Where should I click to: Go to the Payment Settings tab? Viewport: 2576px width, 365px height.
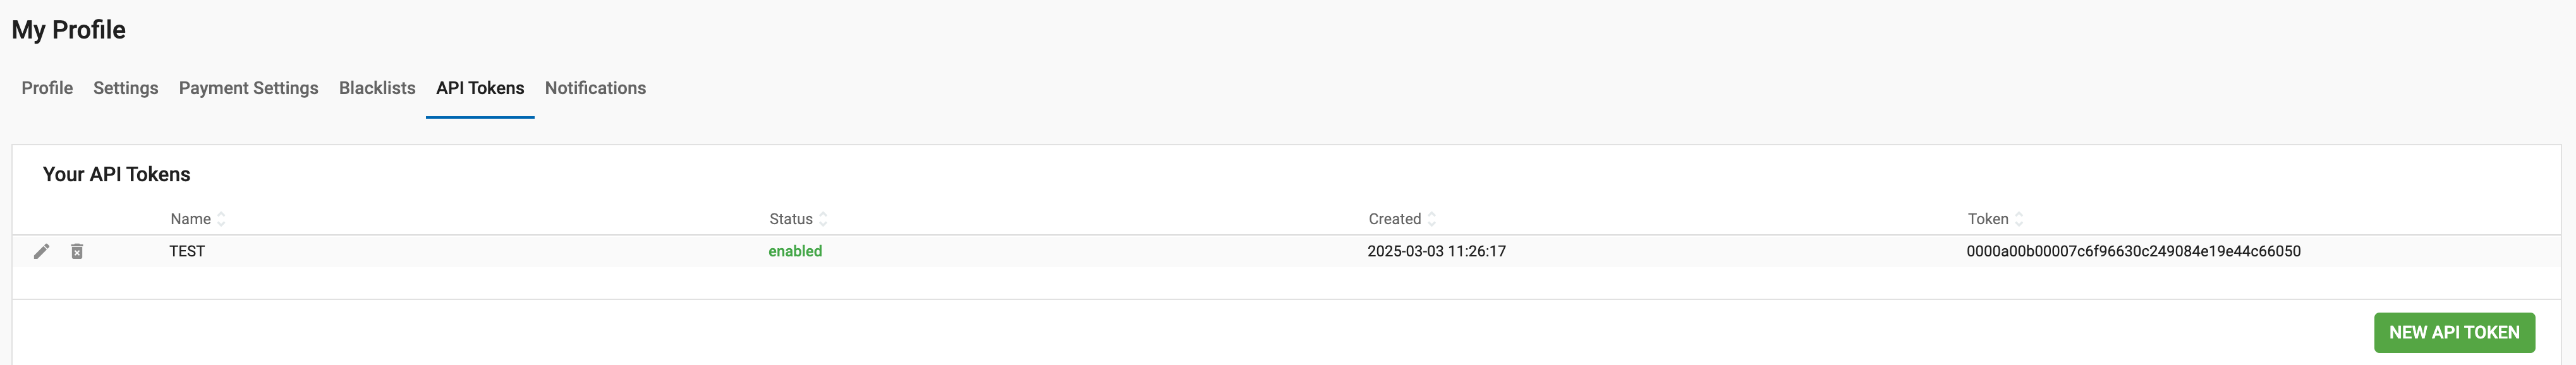coord(248,88)
